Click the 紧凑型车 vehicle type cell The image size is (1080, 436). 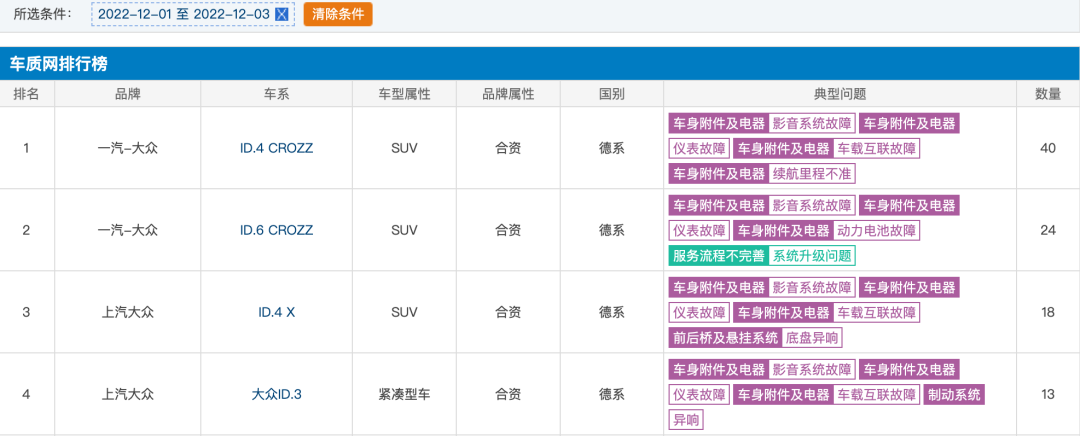tap(404, 395)
